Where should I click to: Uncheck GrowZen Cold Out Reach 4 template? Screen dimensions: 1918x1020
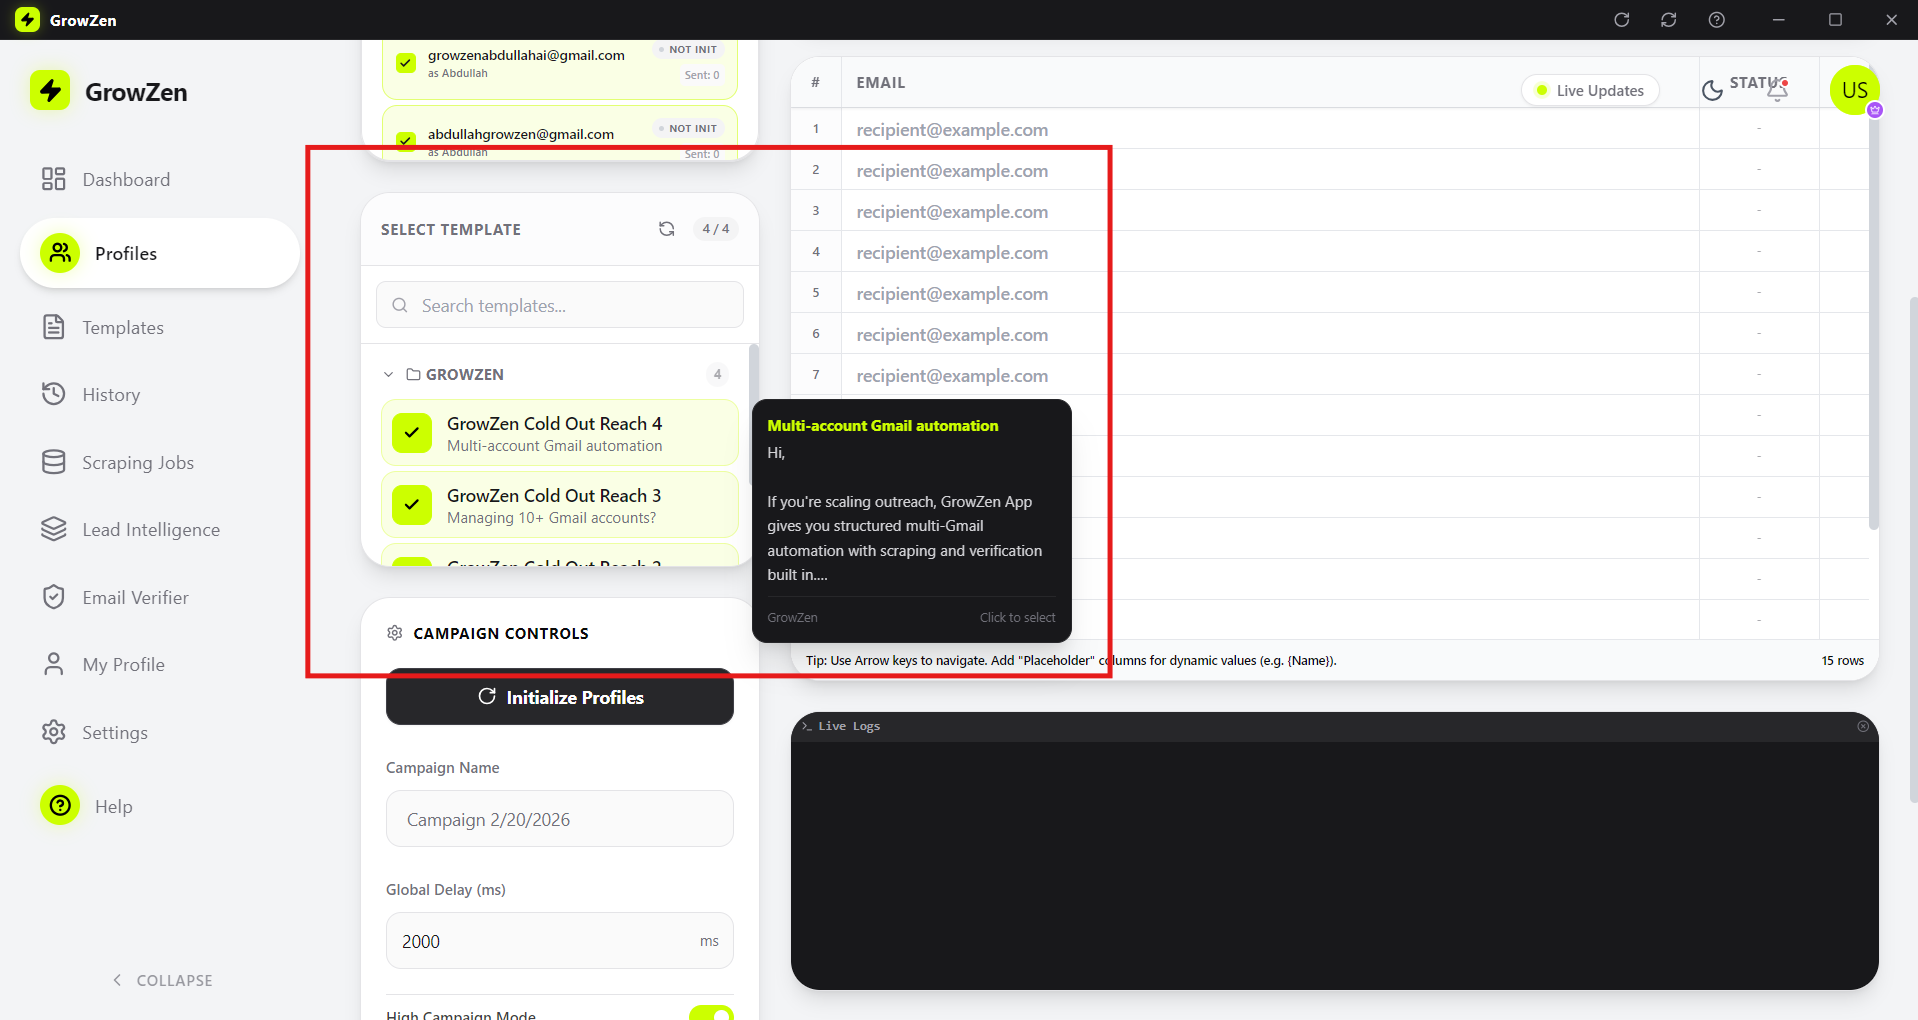coord(412,434)
